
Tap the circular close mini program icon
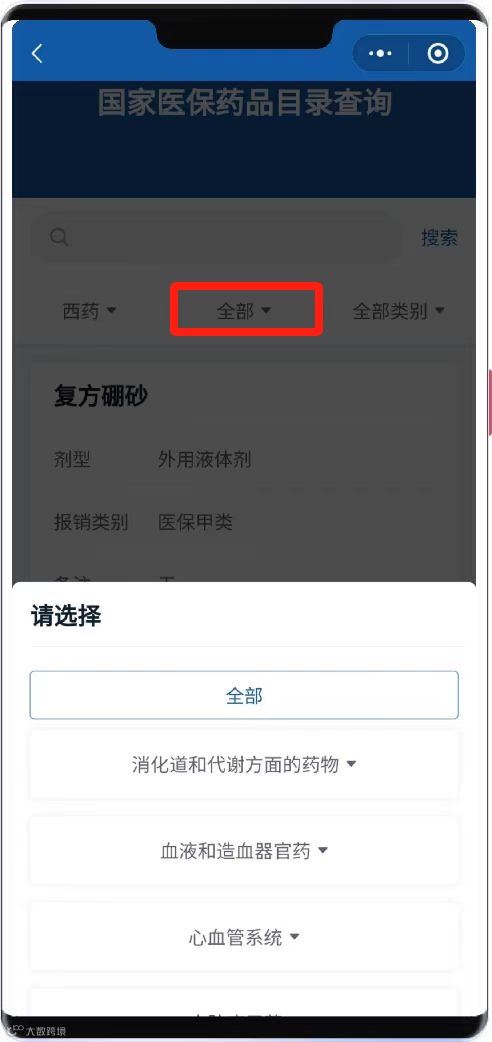pyautogui.click(x=437, y=54)
